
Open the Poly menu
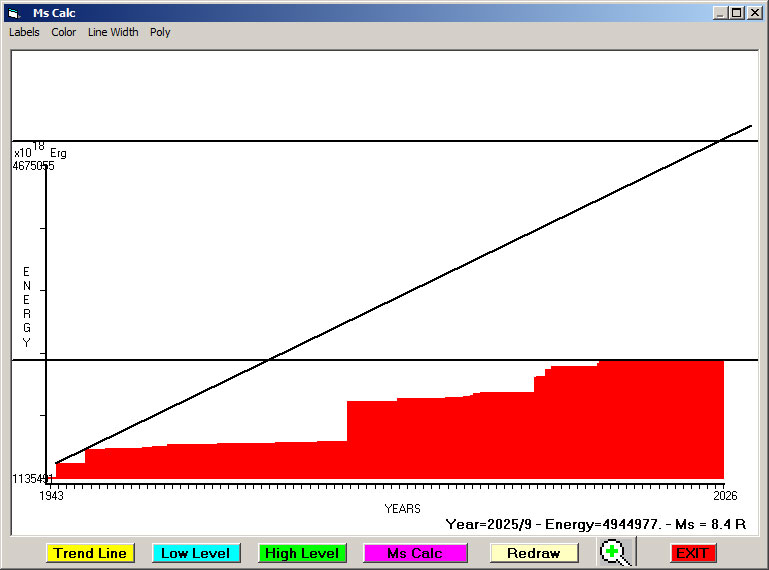pos(160,32)
